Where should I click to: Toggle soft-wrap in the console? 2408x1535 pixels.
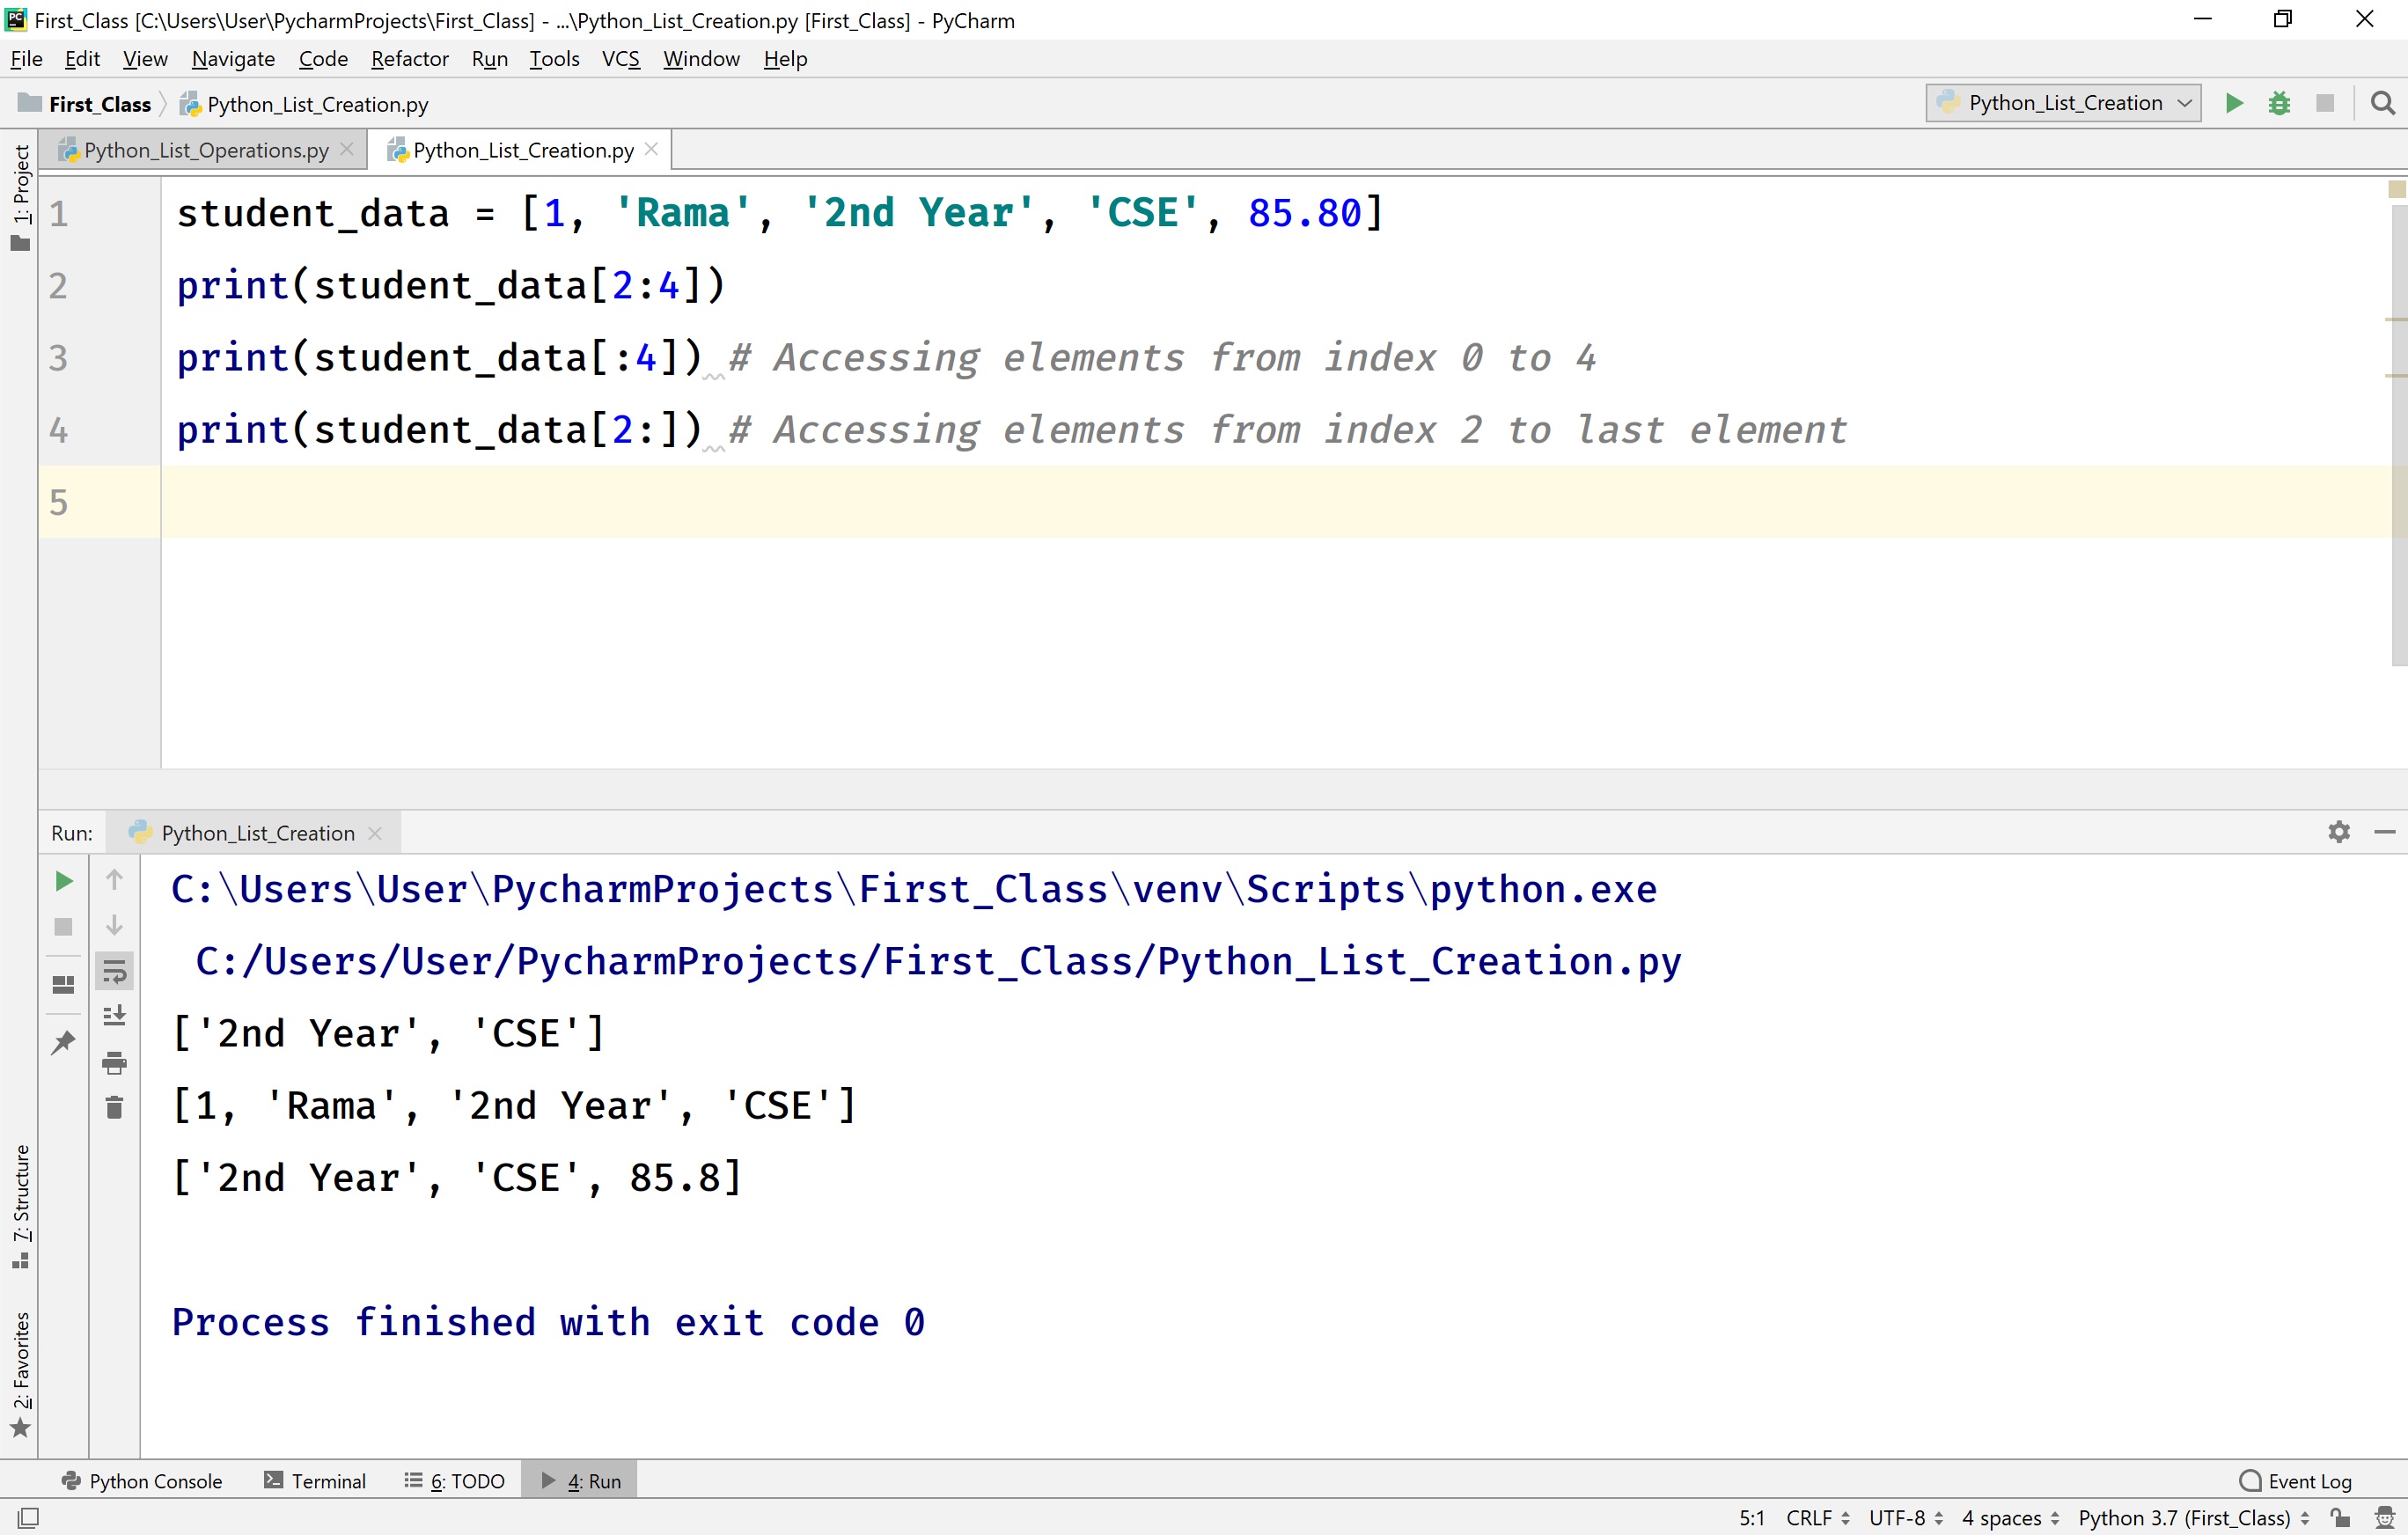(114, 969)
